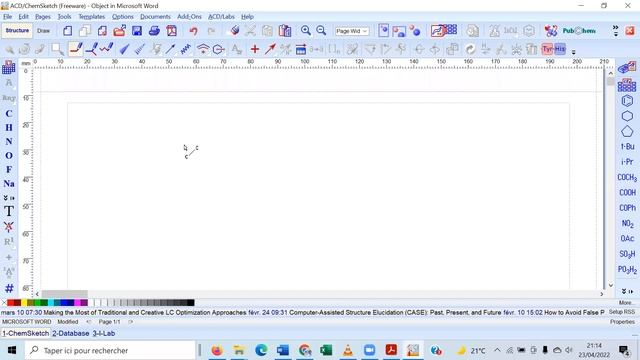
Task: Open the Add-Ons menu
Action: pyautogui.click(x=189, y=17)
